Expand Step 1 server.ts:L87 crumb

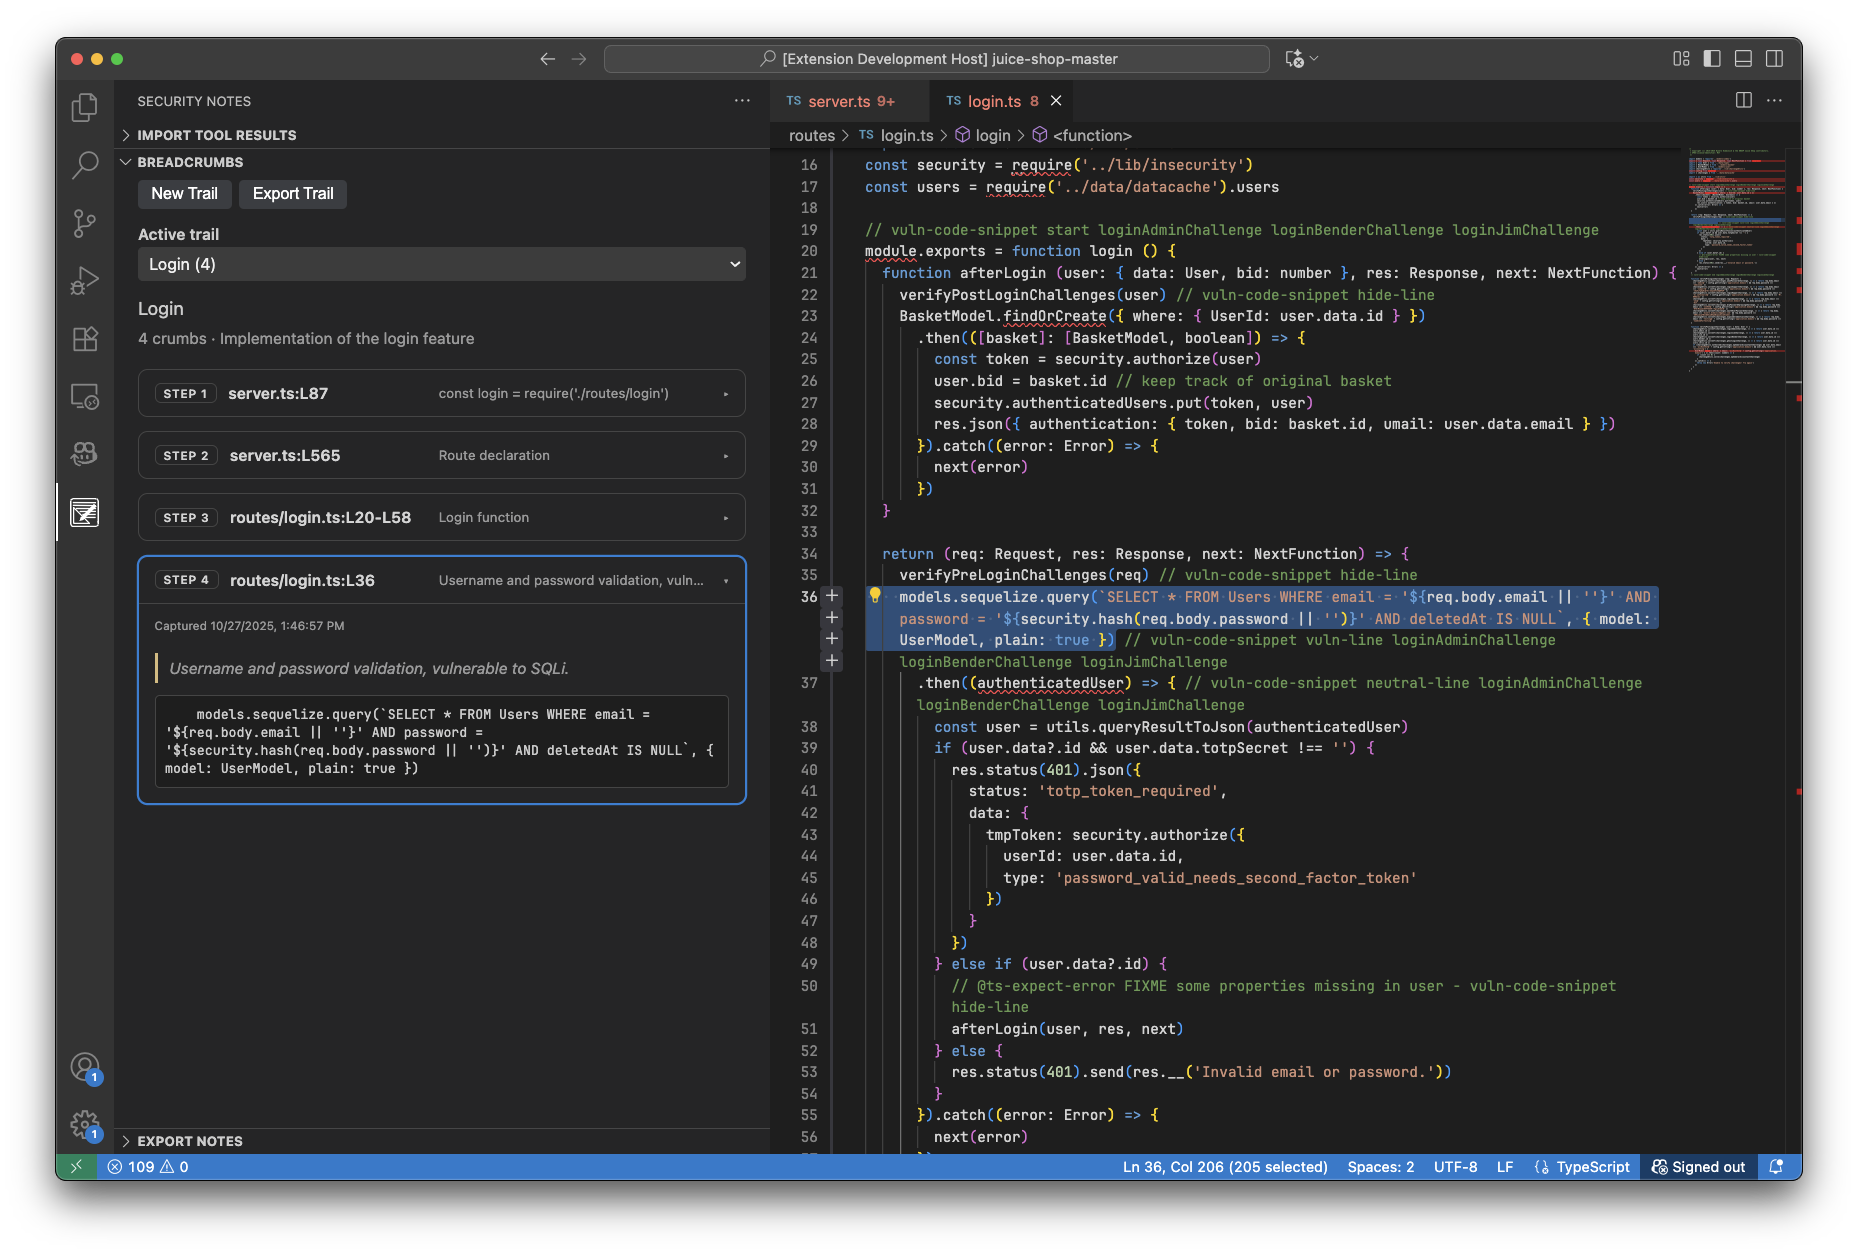click(441, 393)
